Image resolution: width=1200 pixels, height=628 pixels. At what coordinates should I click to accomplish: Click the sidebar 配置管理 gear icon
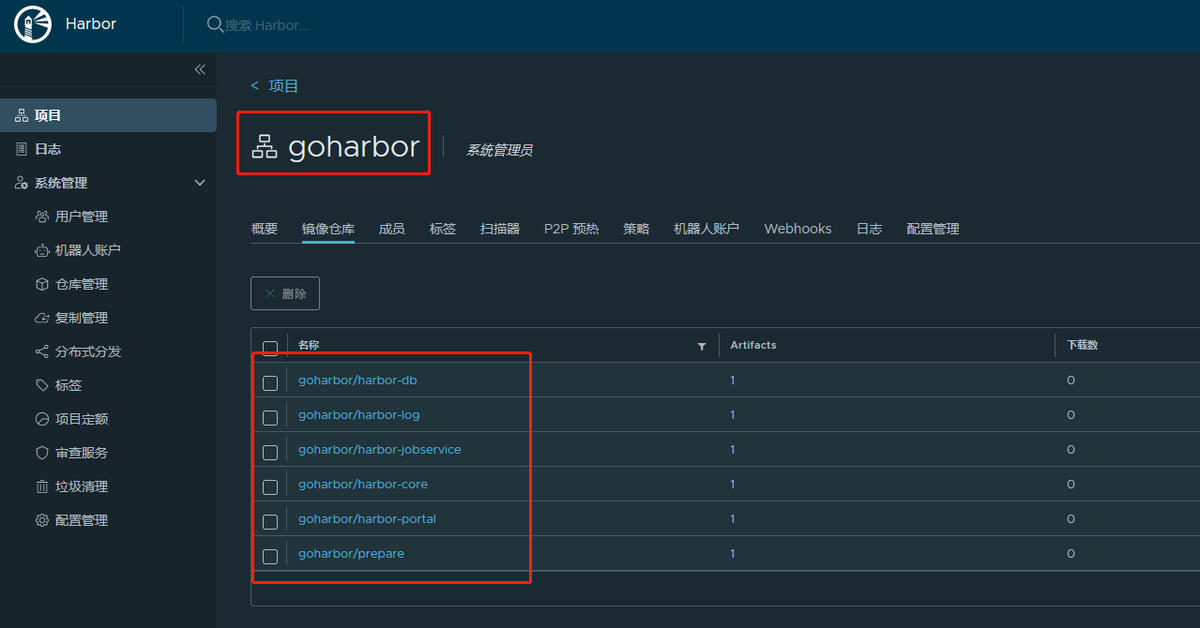tap(42, 520)
